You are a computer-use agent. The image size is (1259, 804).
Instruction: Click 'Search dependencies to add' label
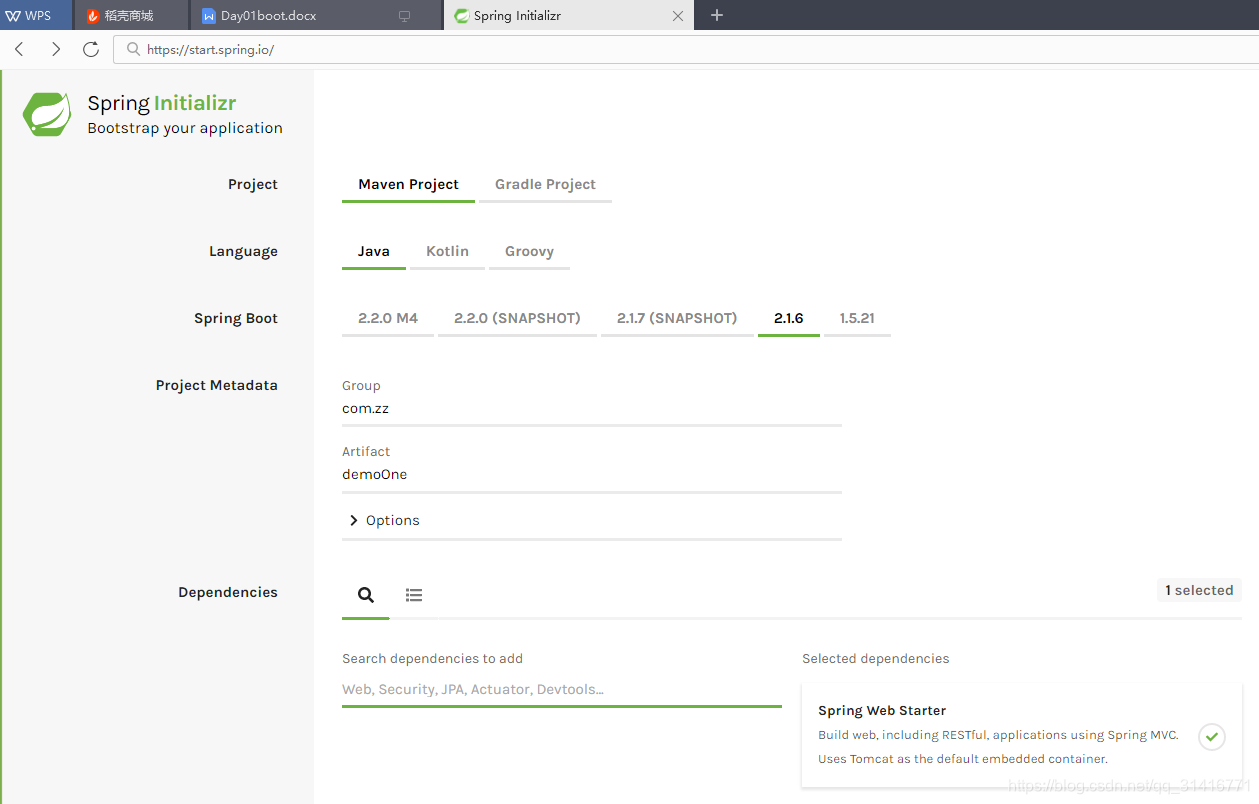tap(433, 659)
